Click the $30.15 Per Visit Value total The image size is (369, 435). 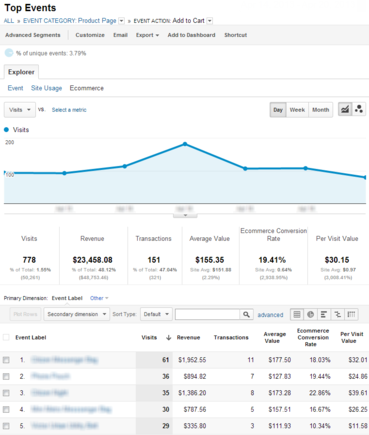[337, 260]
